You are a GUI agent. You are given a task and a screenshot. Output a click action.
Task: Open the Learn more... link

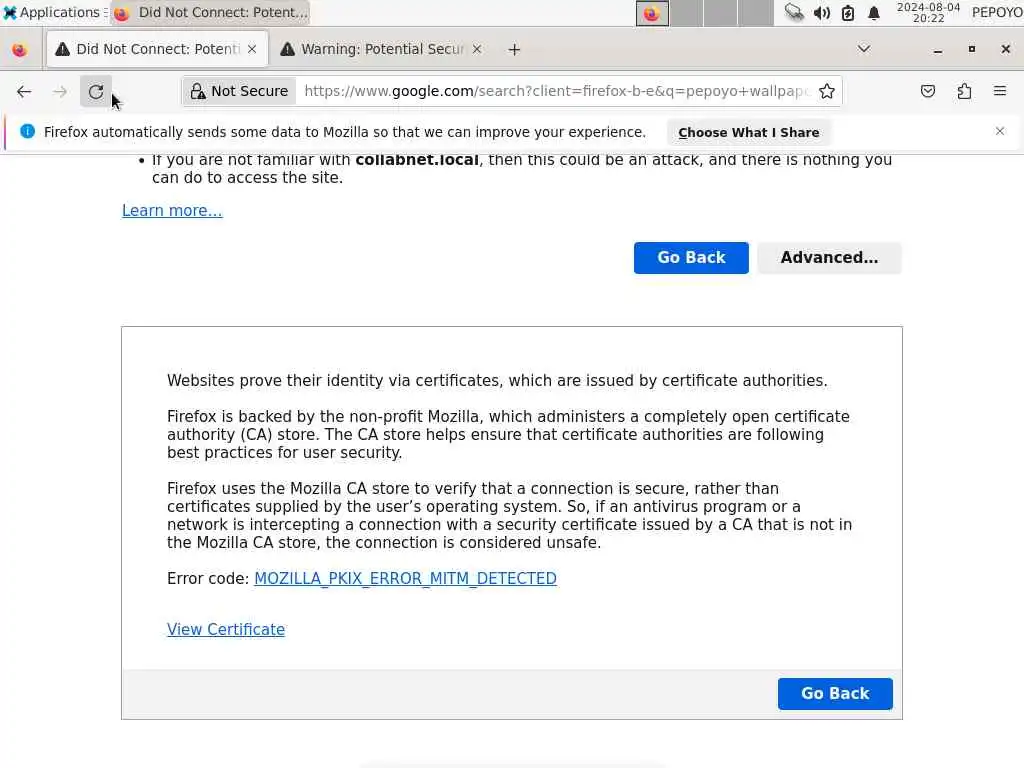(x=172, y=211)
